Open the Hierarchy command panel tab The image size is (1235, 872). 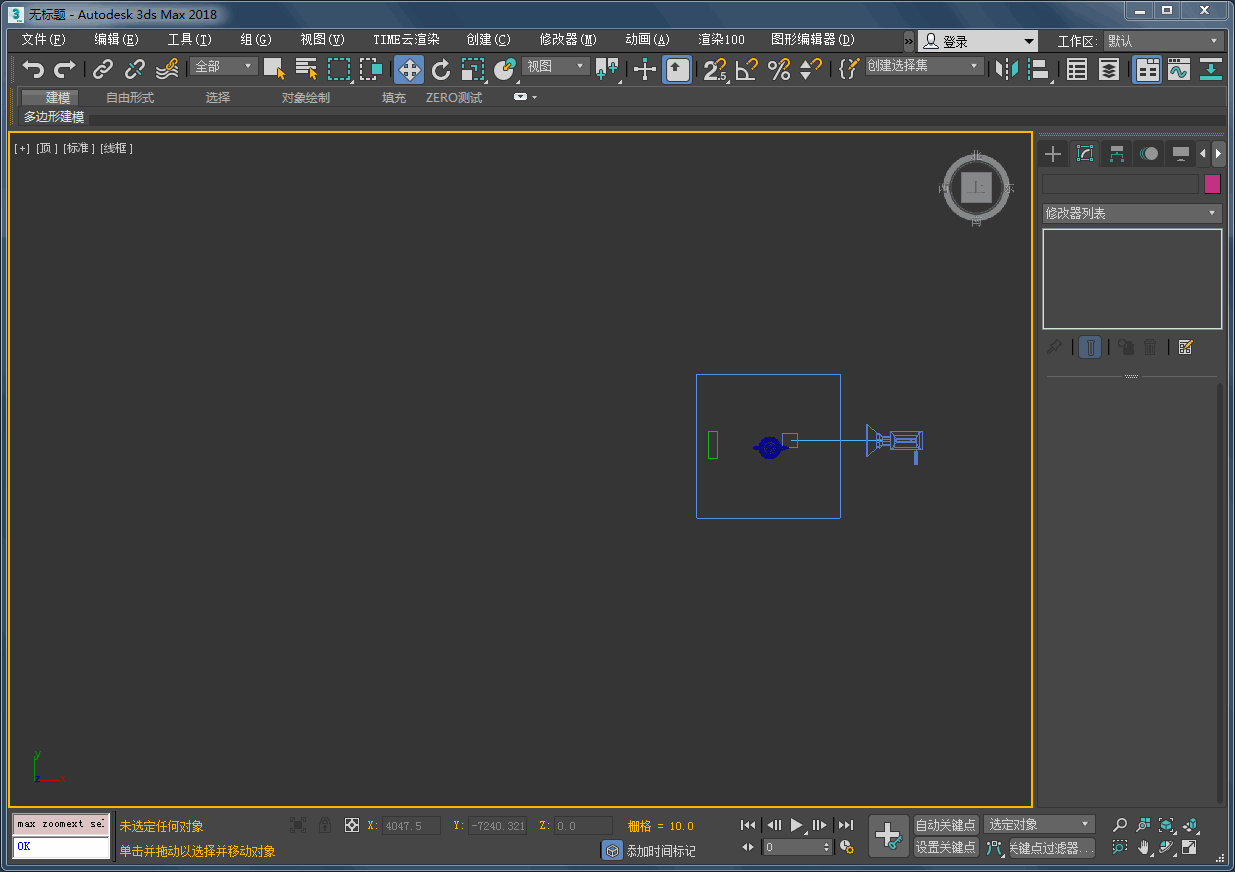click(1117, 154)
